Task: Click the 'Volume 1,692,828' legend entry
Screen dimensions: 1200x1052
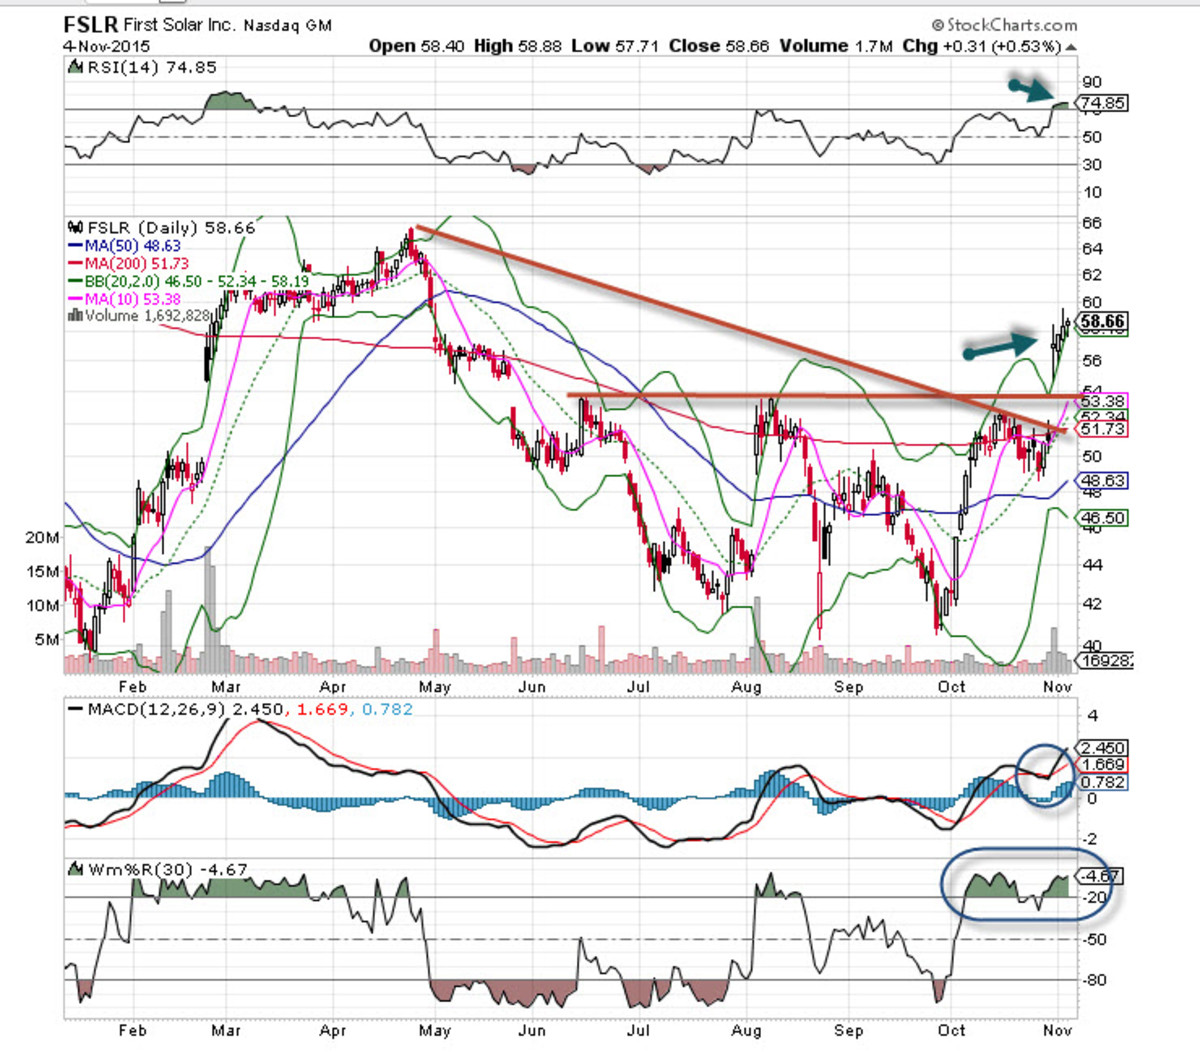Action: point(147,316)
